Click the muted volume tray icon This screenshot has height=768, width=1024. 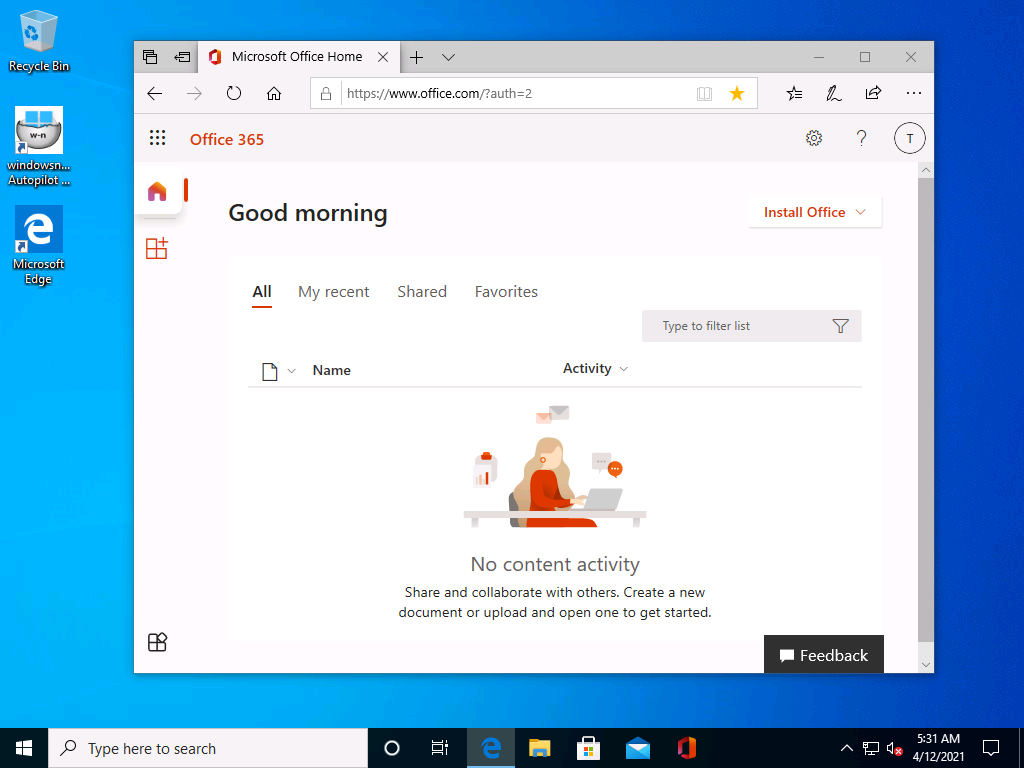click(895, 748)
